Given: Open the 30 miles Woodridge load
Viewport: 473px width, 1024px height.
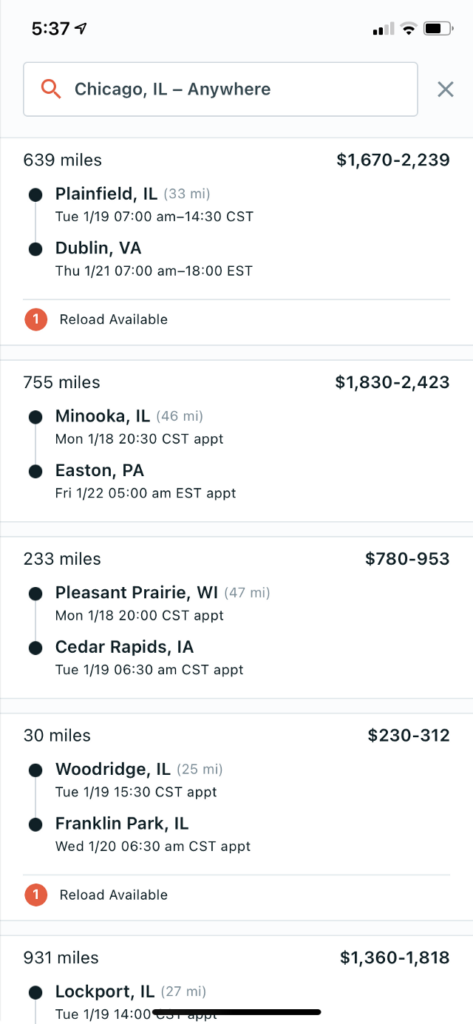Looking at the screenshot, I should 236,817.
